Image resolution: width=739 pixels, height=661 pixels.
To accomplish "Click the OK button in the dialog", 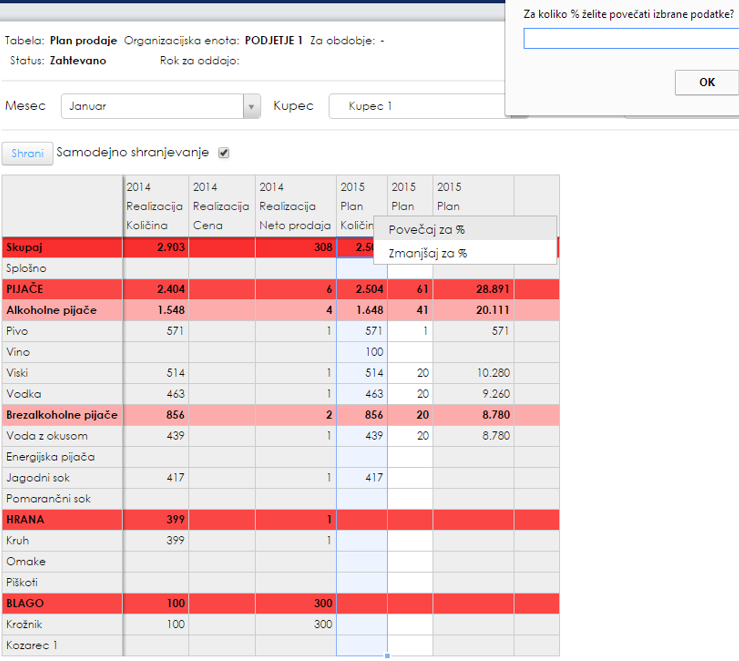I will click(x=706, y=83).
